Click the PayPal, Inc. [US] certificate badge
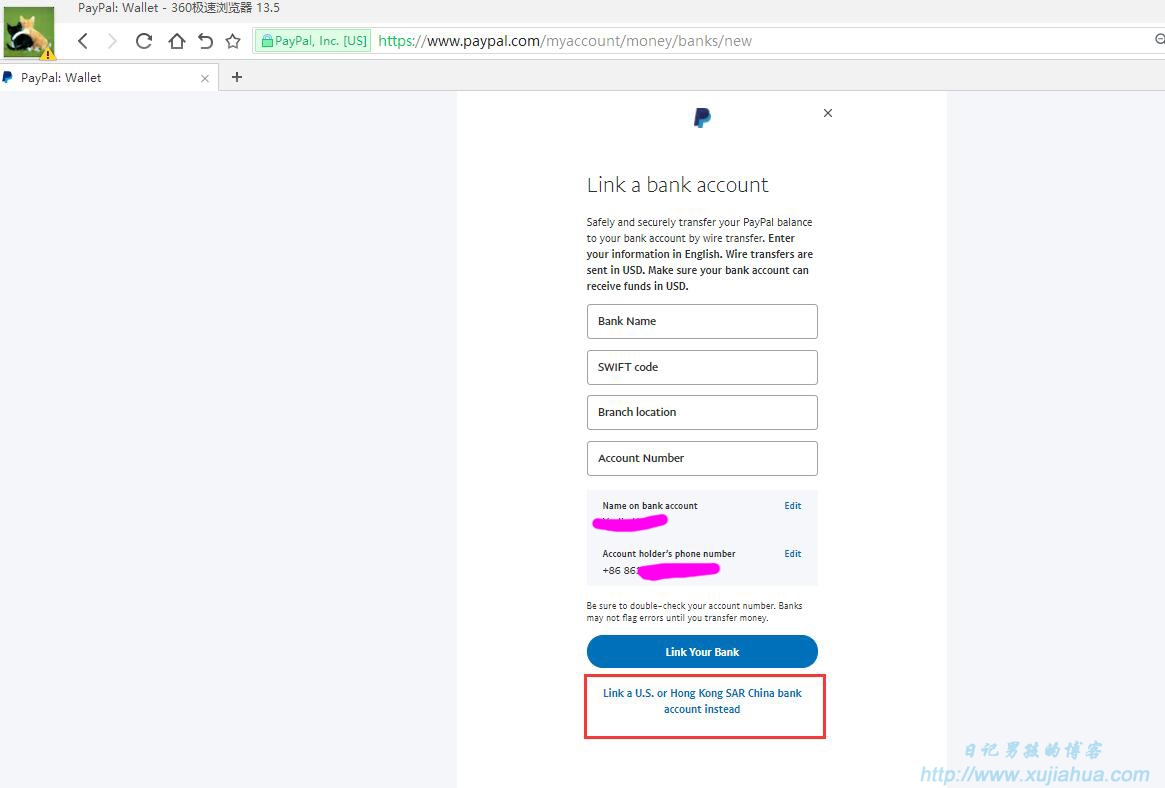Viewport: 1165px width, 788px height. coord(314,41)
